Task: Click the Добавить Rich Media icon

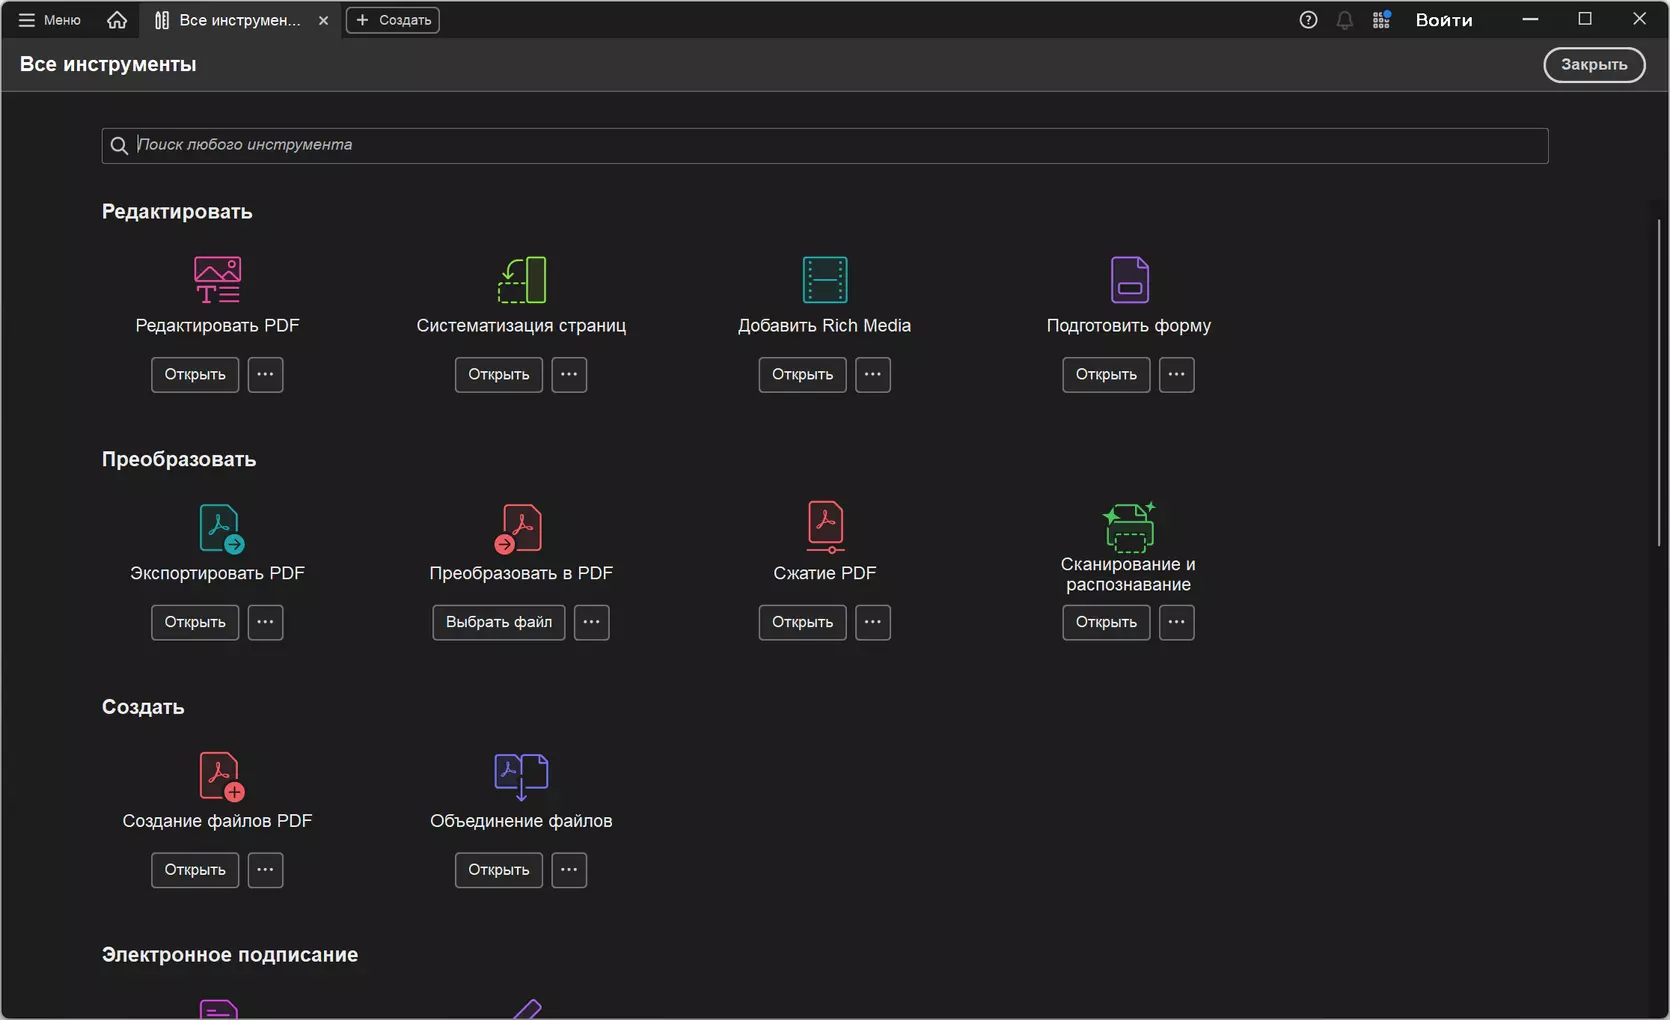Action: point(825,279)
